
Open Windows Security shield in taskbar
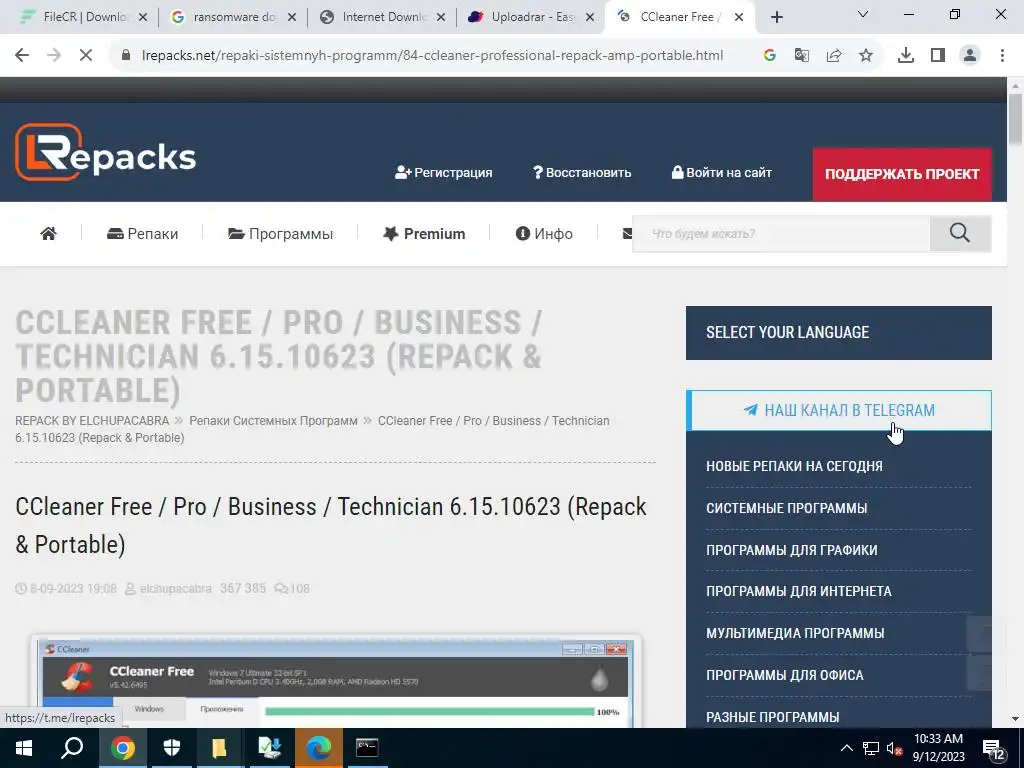click(171, 748)
